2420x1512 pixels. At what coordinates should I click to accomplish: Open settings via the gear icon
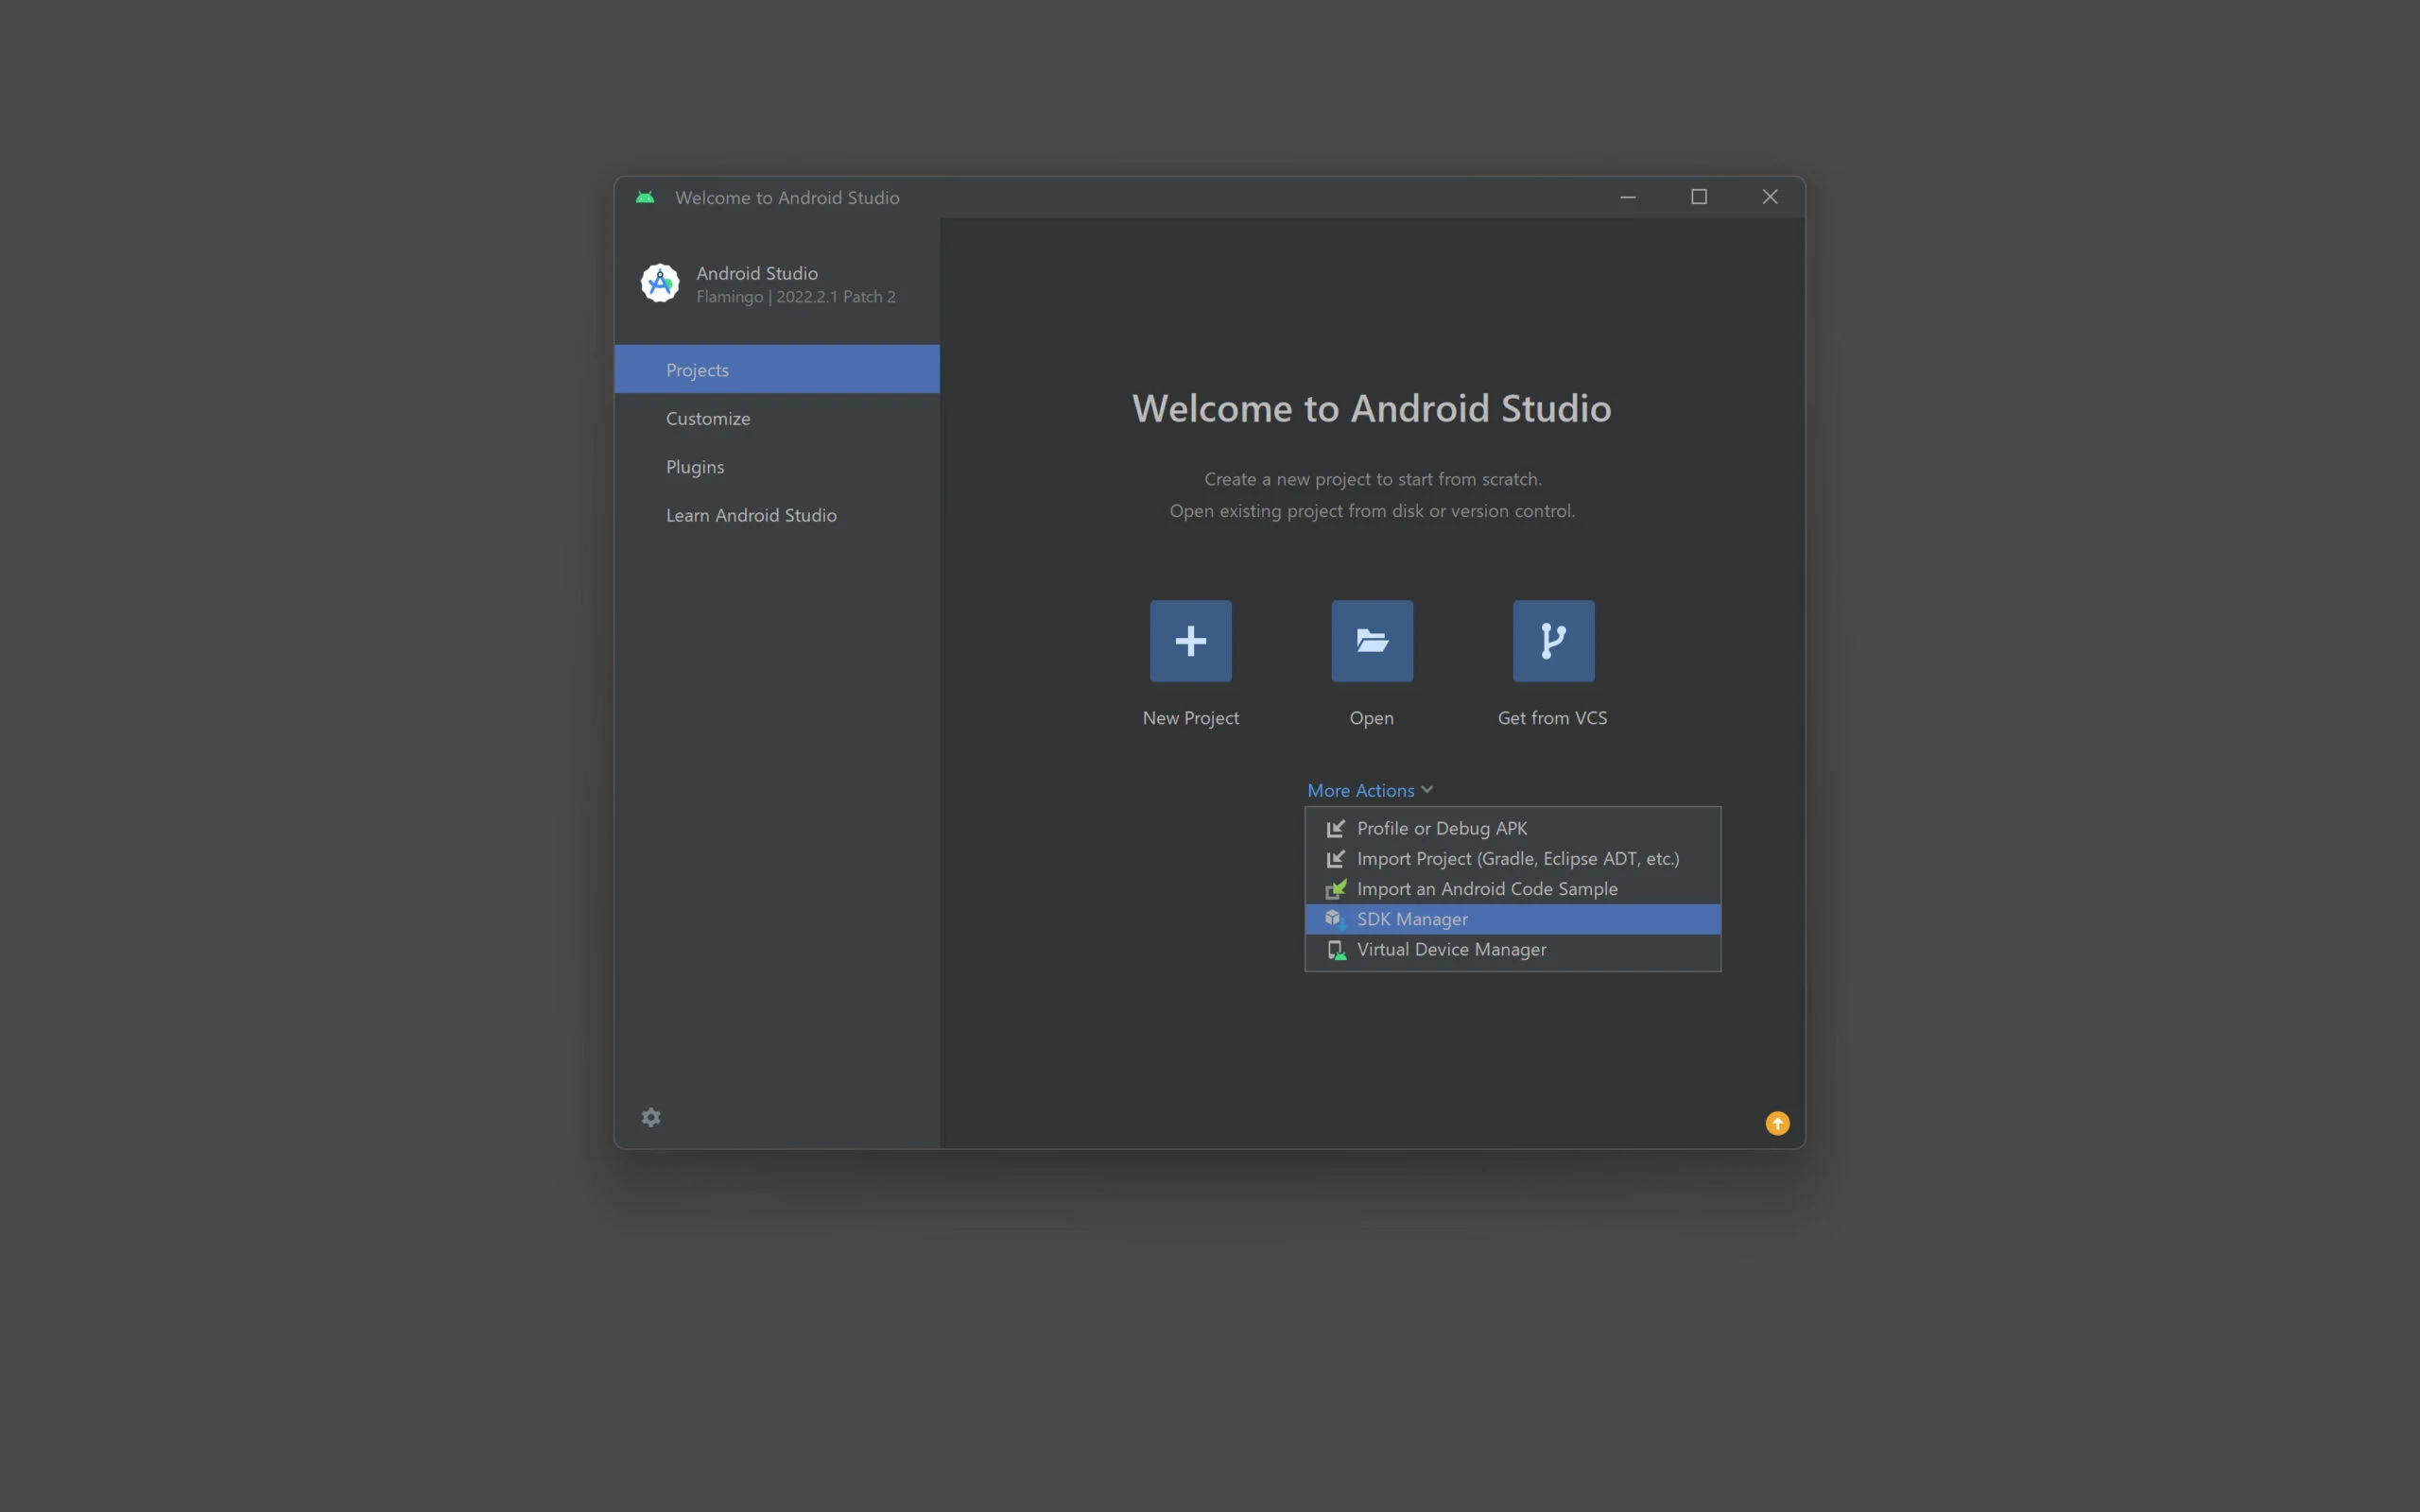point(651,1117)
